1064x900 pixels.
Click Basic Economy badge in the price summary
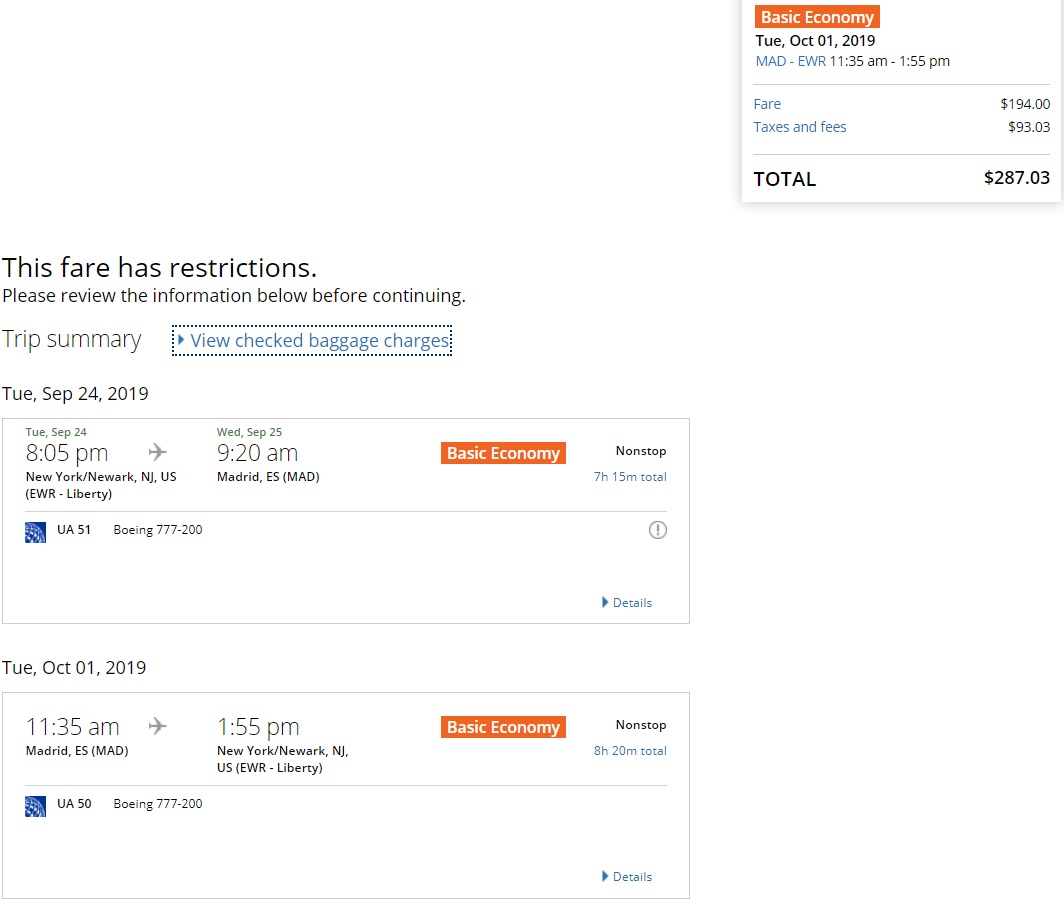click(817, 17)
